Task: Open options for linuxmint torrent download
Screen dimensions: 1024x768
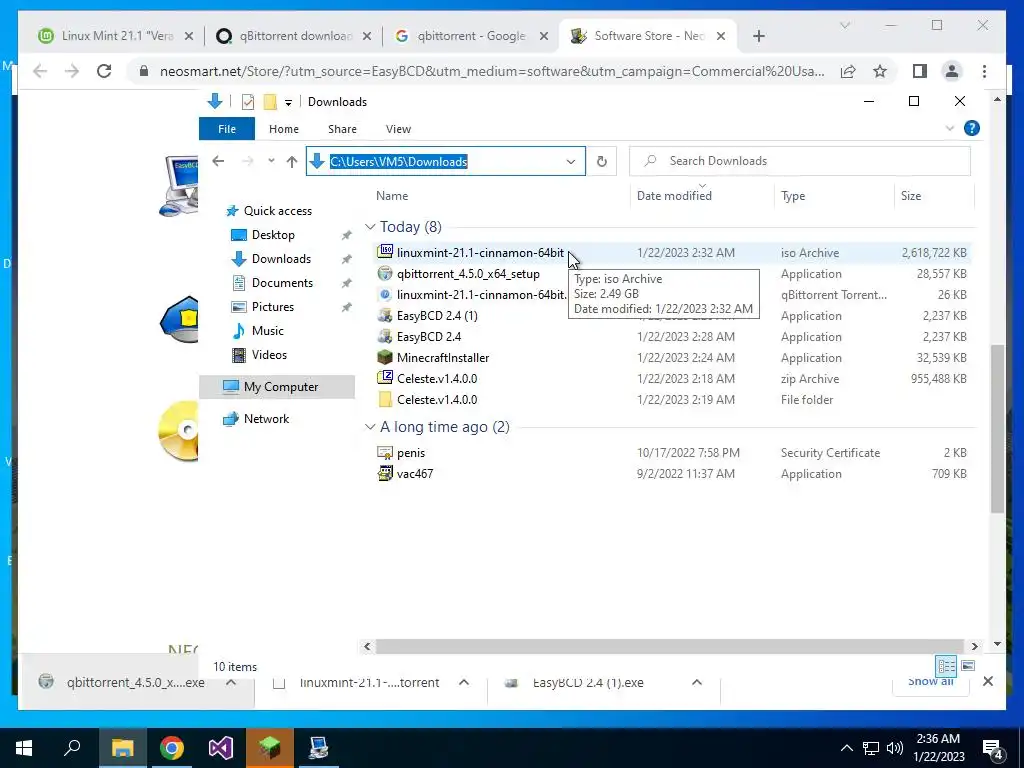Action: tap(464, 682)
